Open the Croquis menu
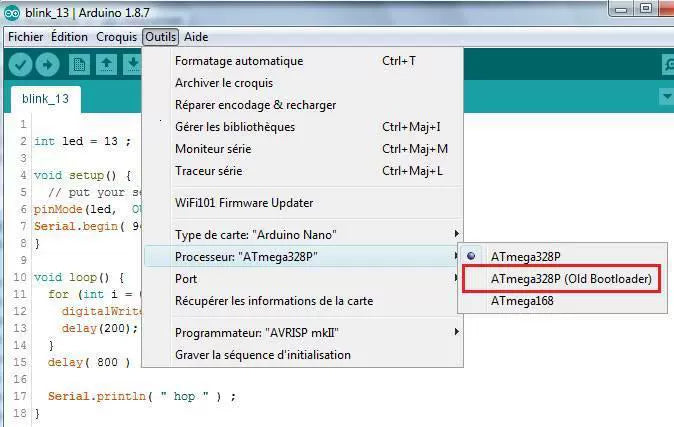 pos(116,37)
